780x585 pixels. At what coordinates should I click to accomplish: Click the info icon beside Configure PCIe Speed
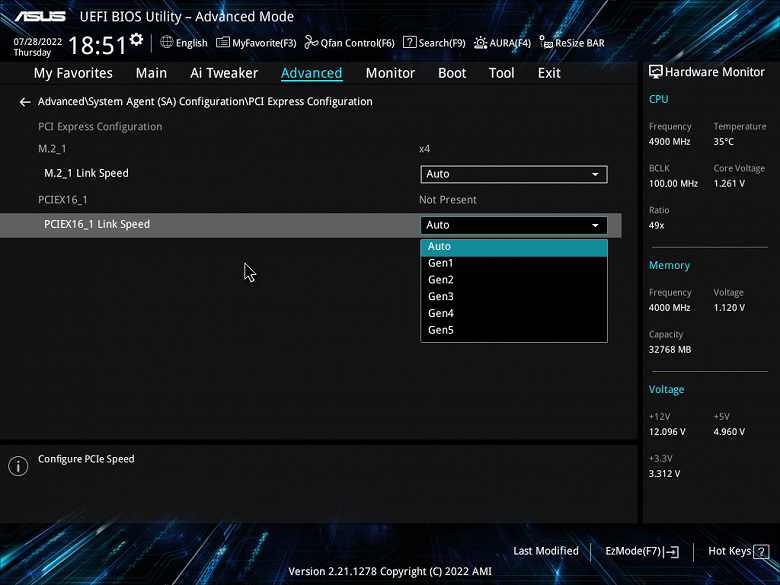18,466
